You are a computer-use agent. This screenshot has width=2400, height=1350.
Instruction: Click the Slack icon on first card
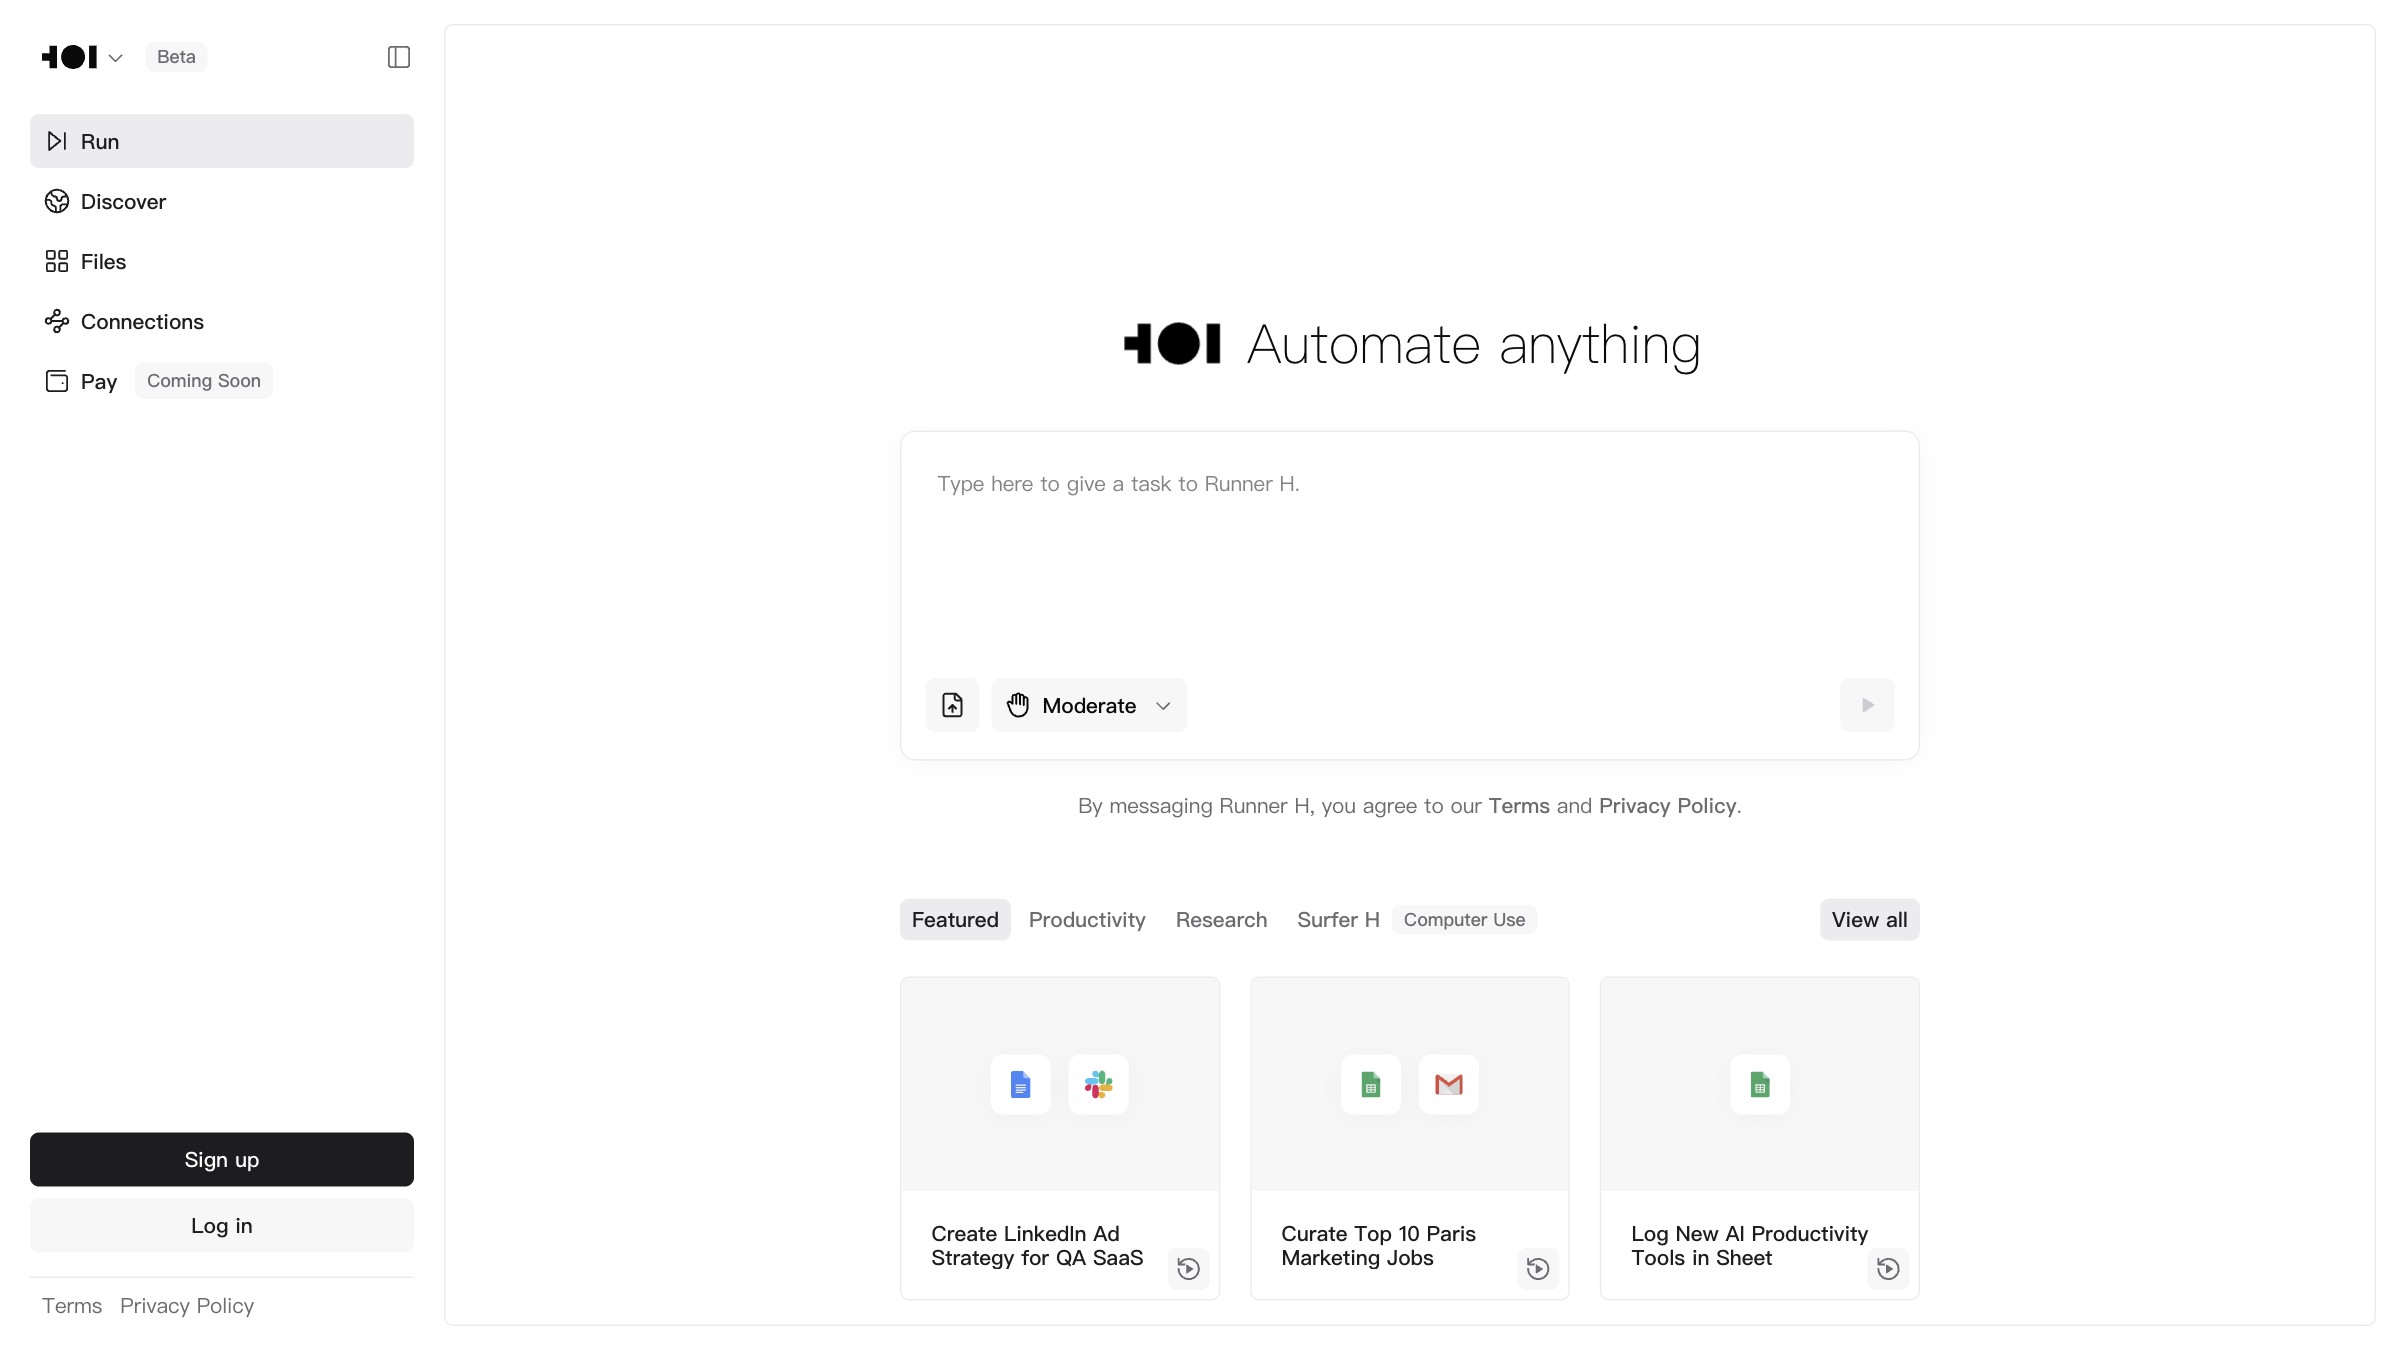[x=1098, y=1084]
